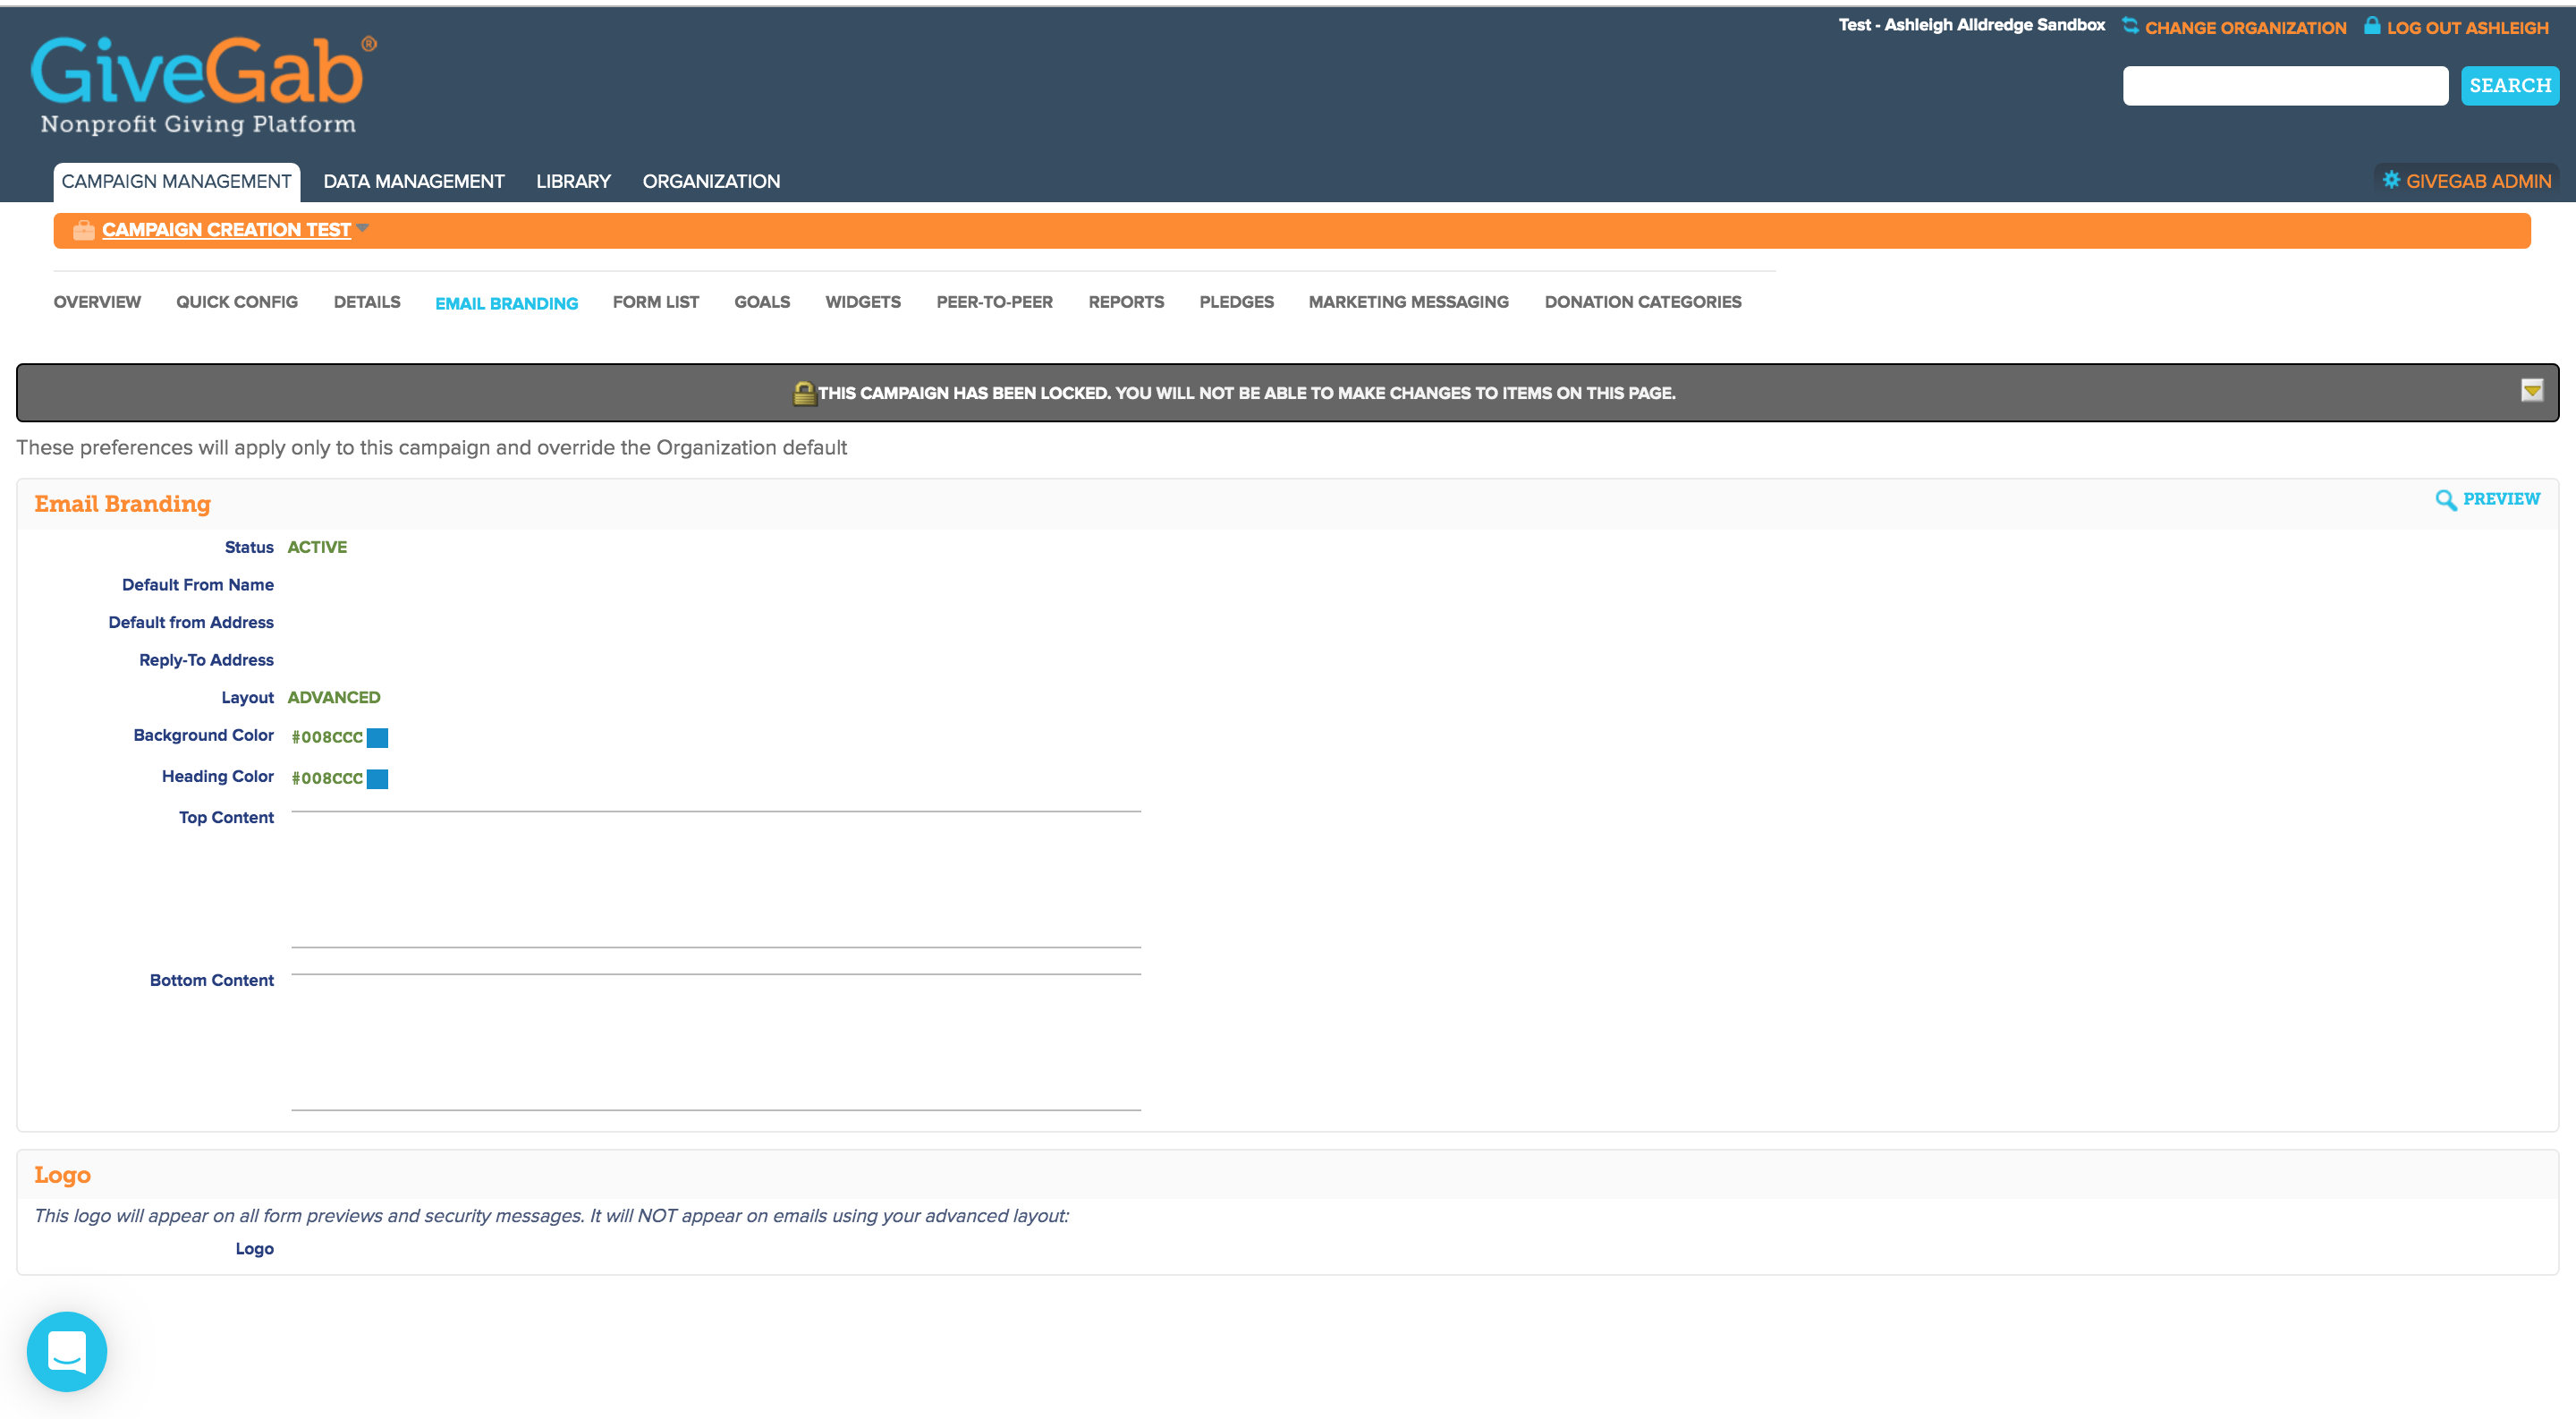
Task: Click the Heading Color swatch
Action: point(377,779)
